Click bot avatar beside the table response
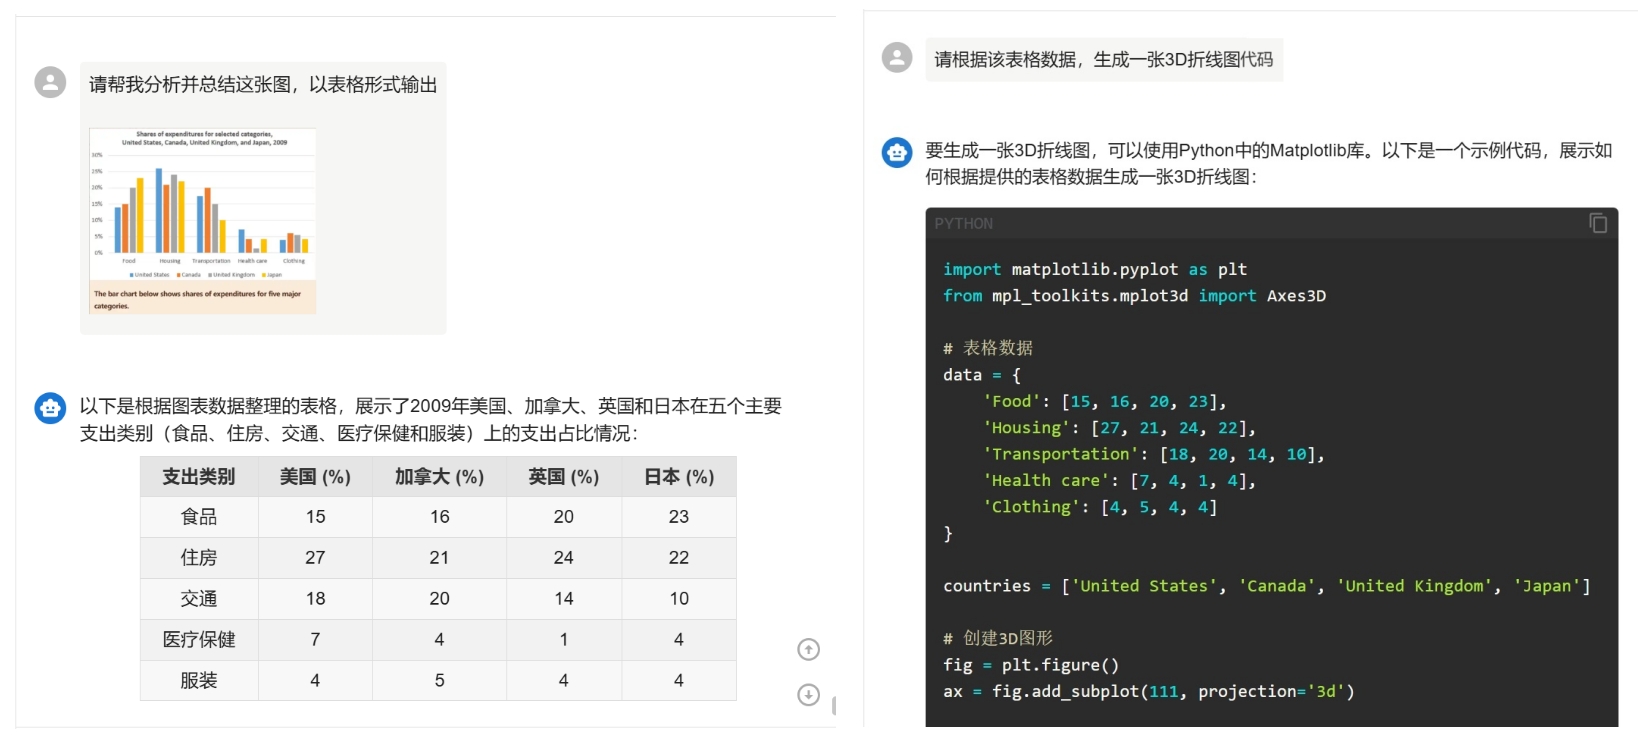 coord(50,408)
